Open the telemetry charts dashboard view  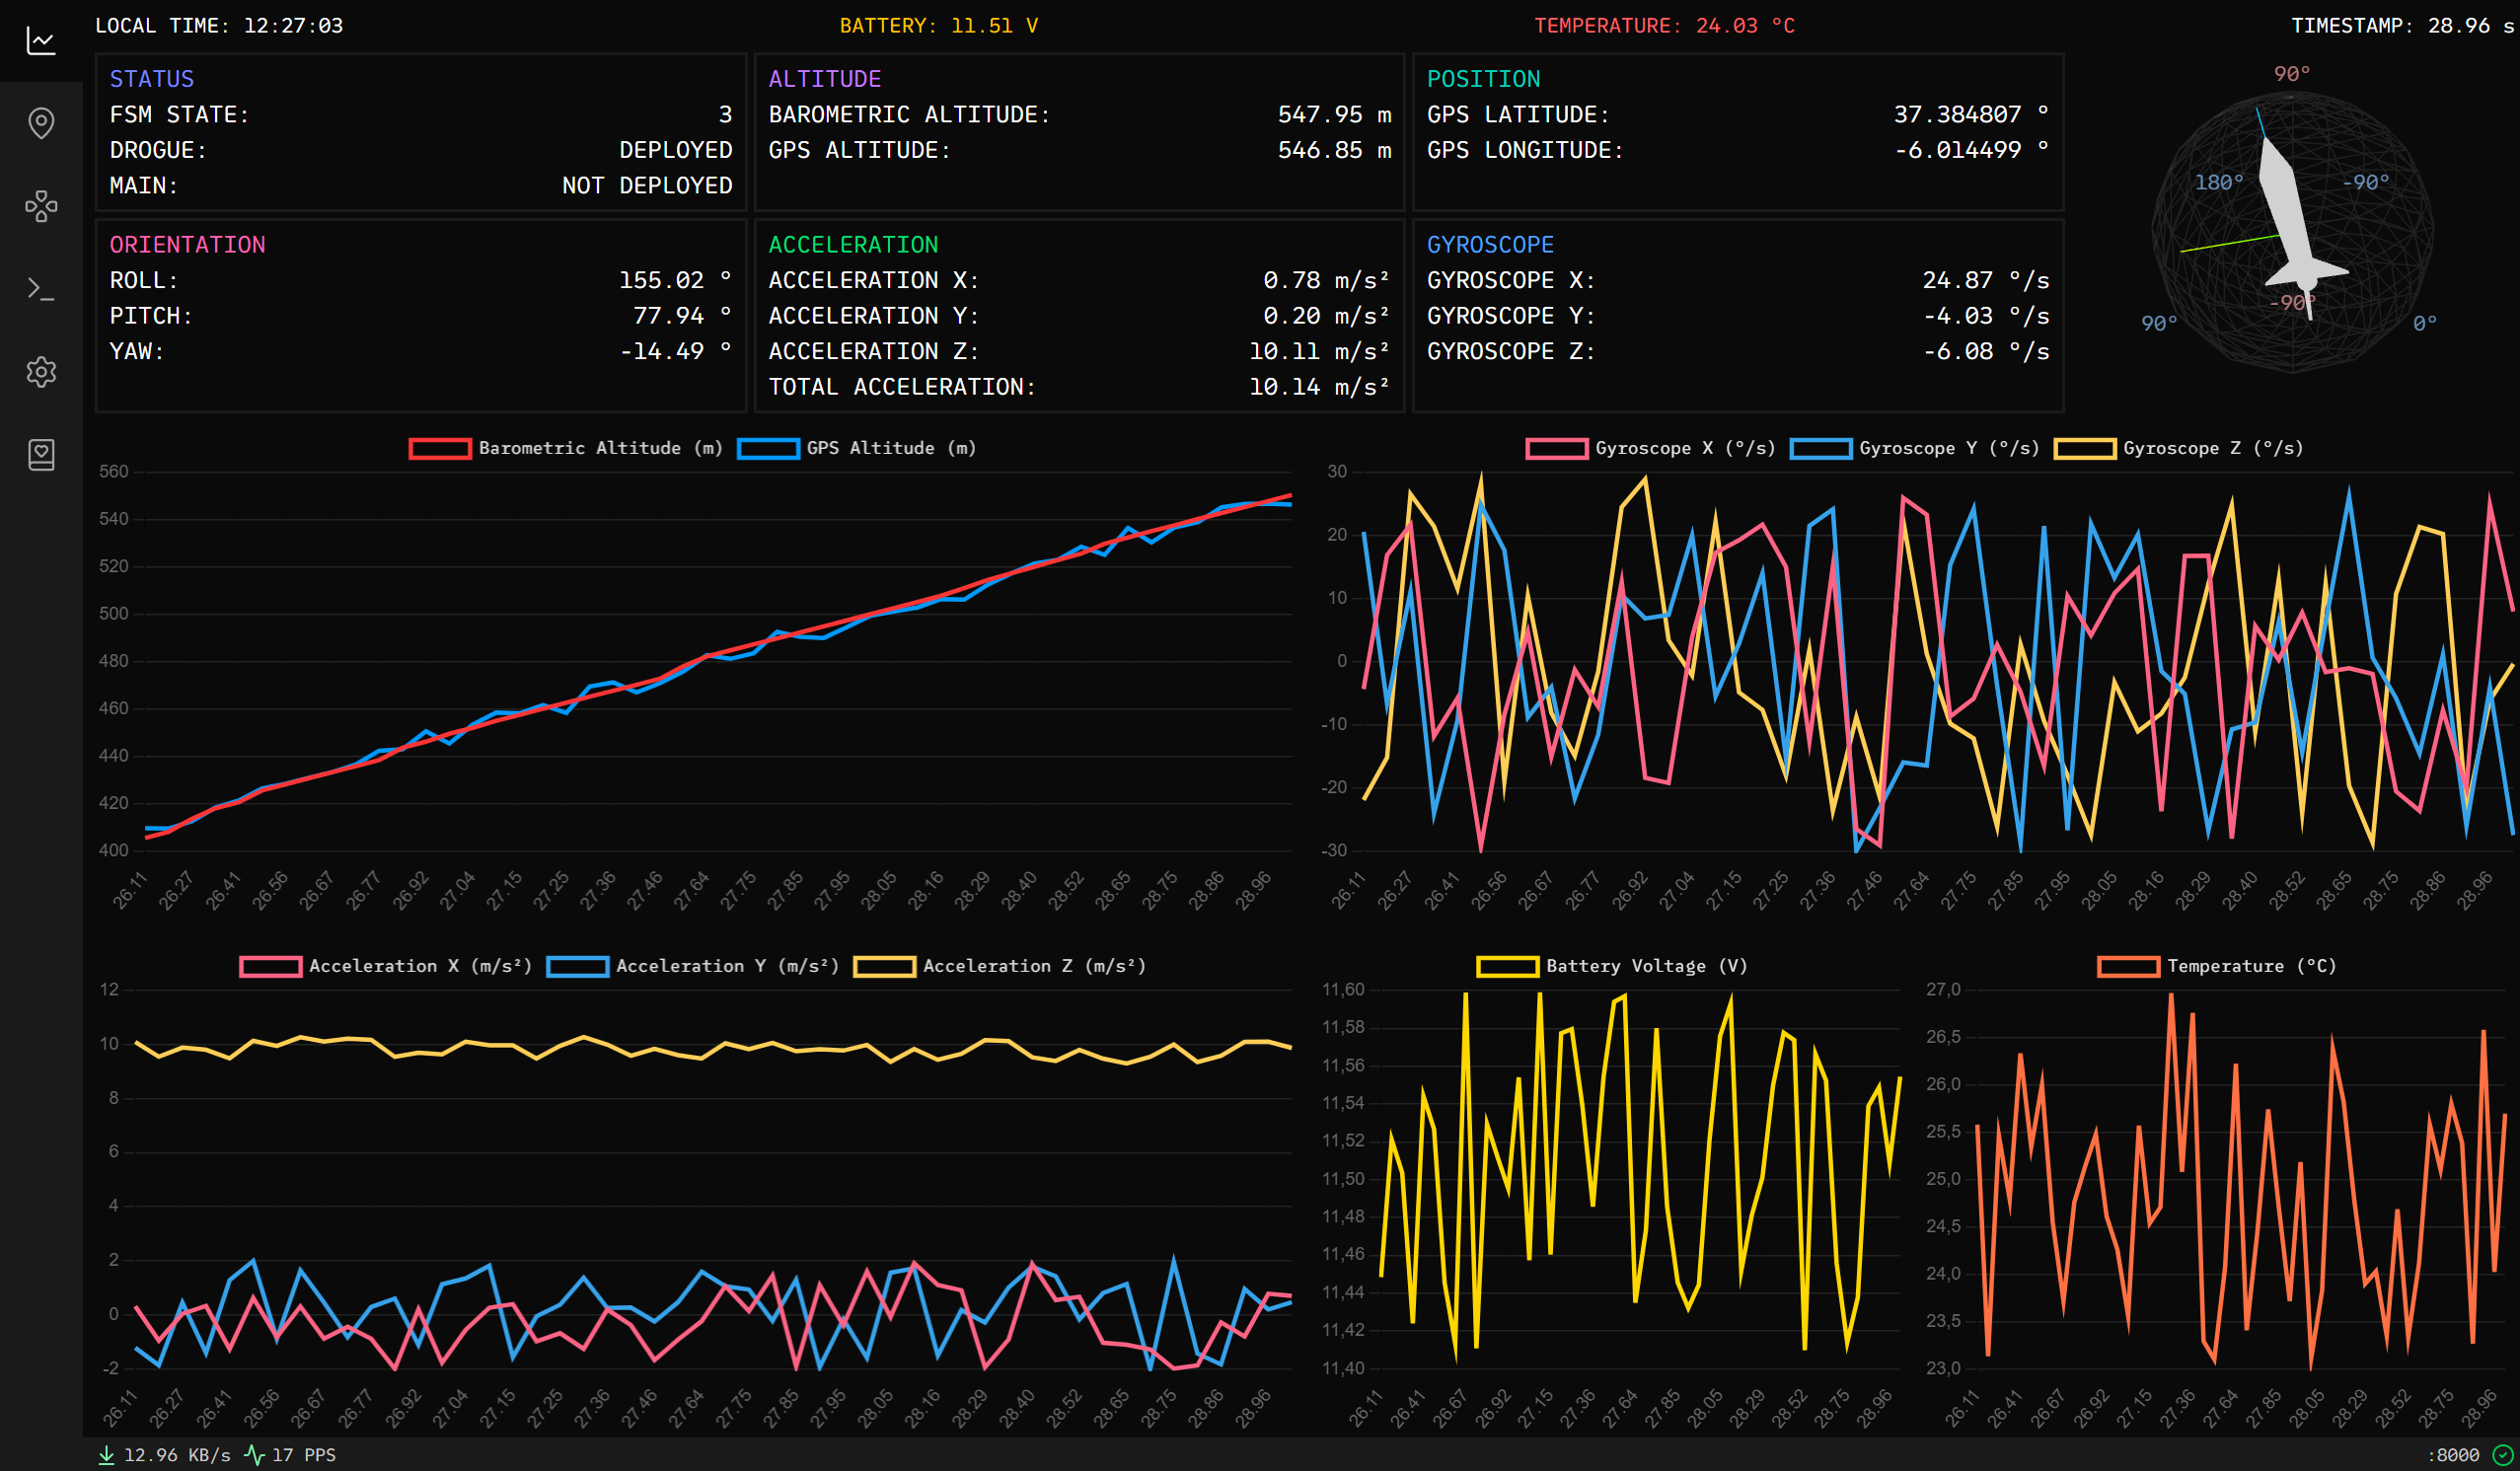pyautogui.click(x=41, y=40)
